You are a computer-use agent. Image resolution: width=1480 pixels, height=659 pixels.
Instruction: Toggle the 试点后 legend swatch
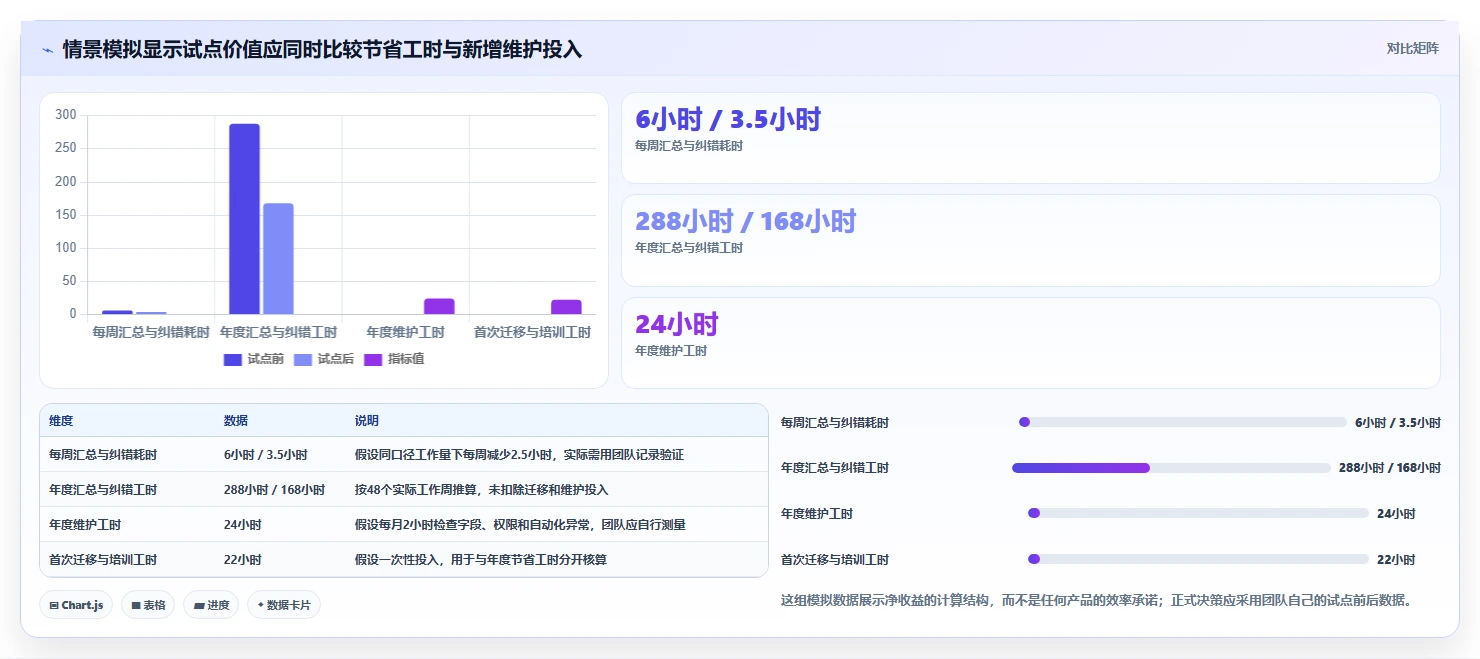click(x=303, y=359)
